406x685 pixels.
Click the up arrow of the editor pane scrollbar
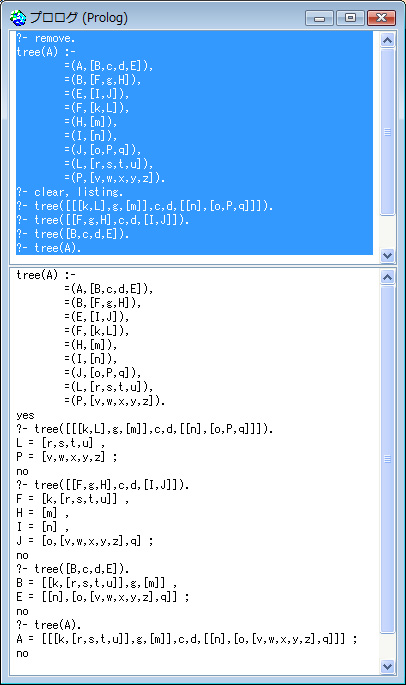(x=387, y=40)
